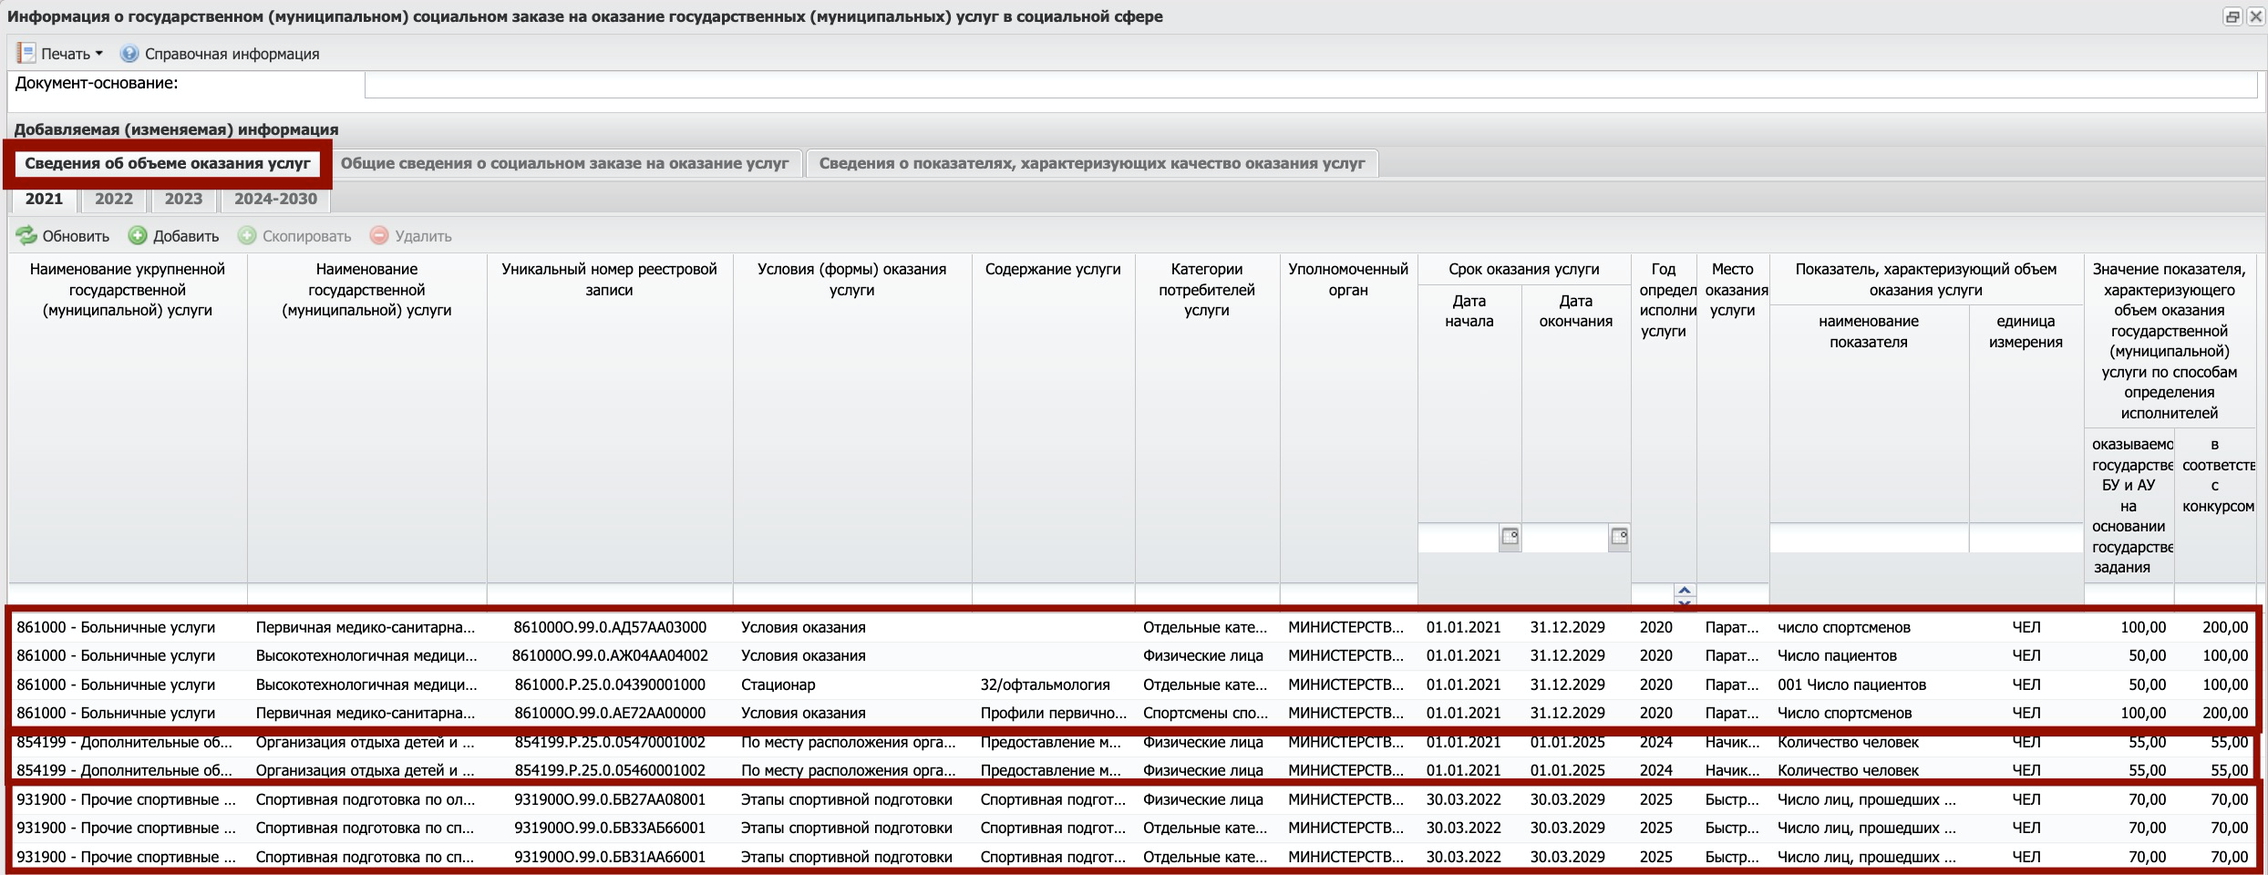The height and width of the screenshot is (875, 2268).
Task: Click the restore window icon at top right
Action: 2232,17
